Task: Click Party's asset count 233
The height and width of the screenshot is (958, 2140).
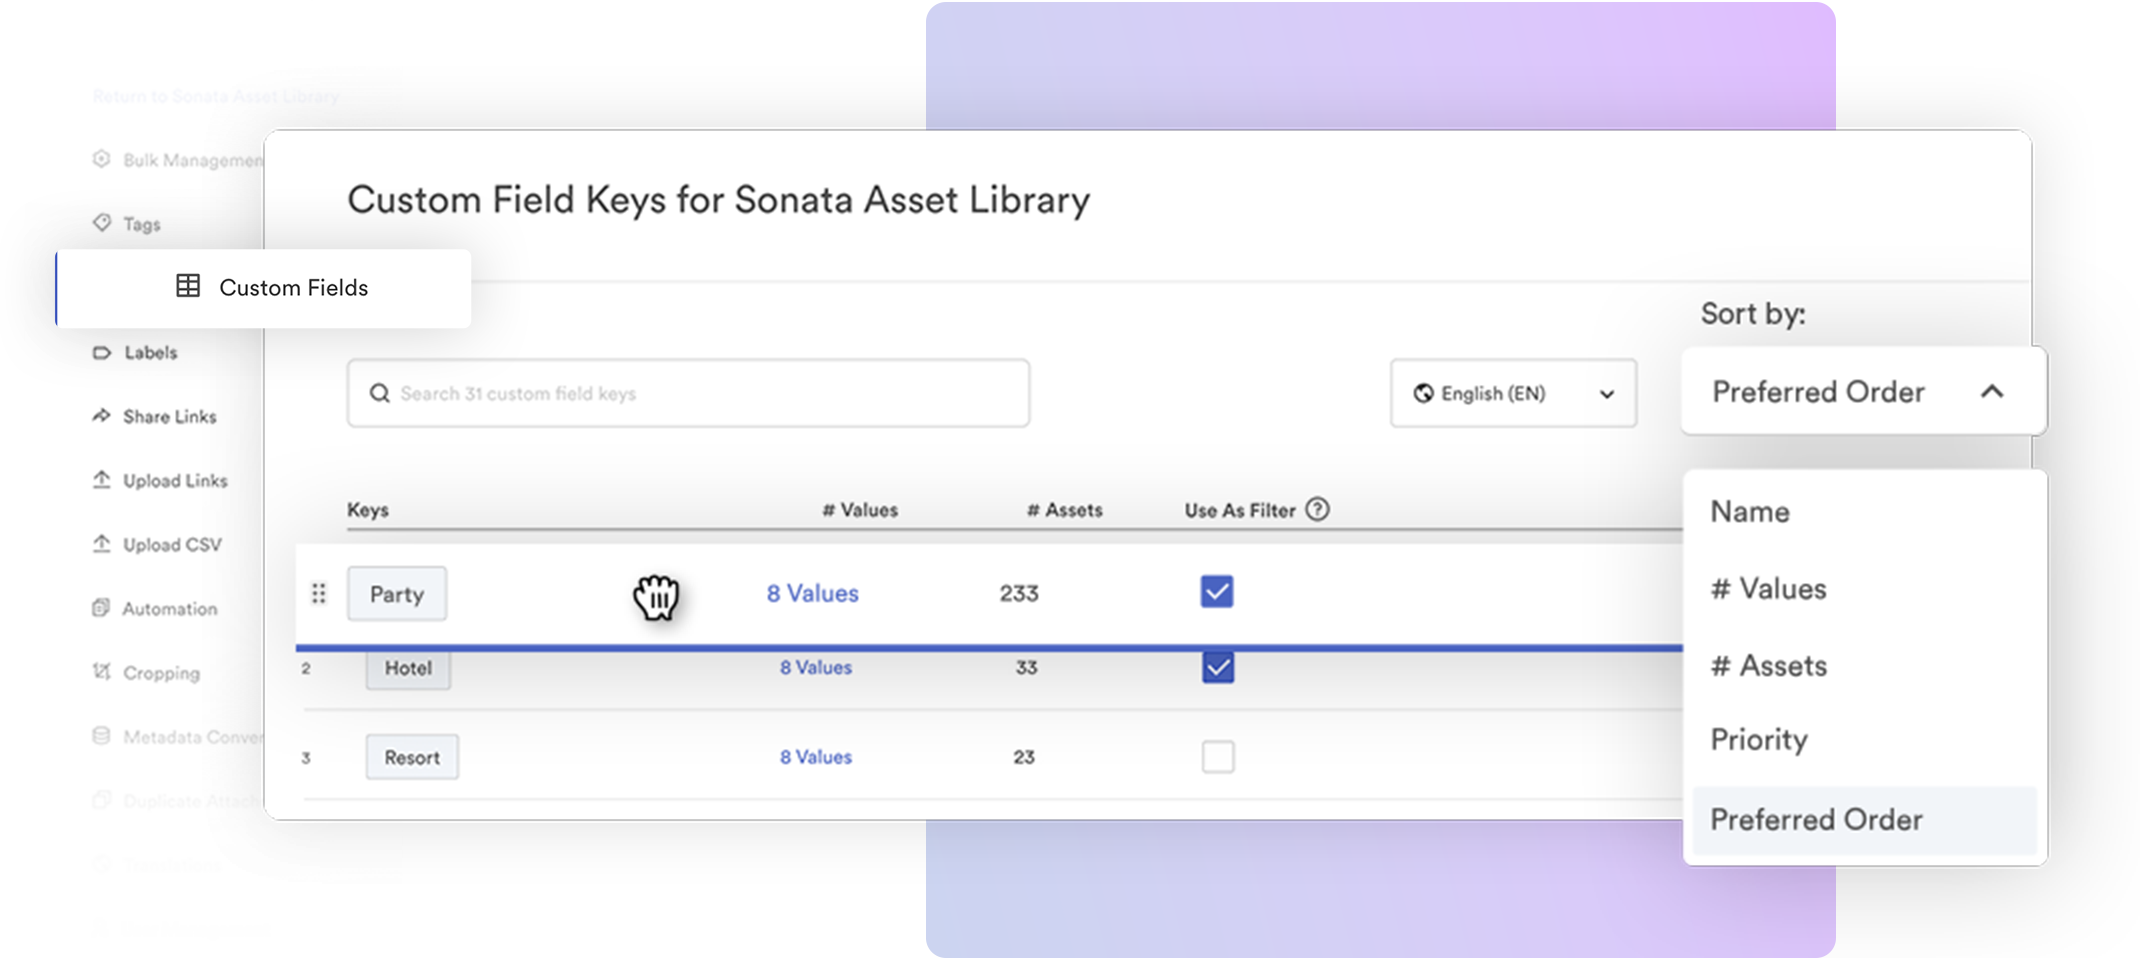Action: tap(1019, 593)
